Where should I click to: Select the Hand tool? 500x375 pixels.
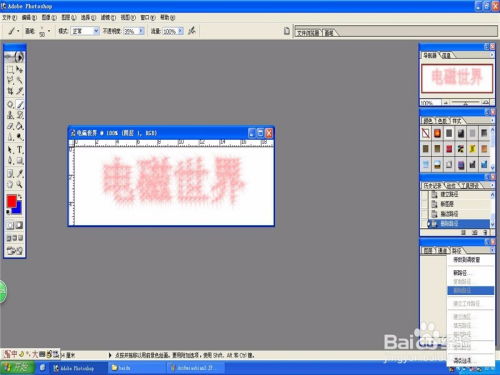10,184
